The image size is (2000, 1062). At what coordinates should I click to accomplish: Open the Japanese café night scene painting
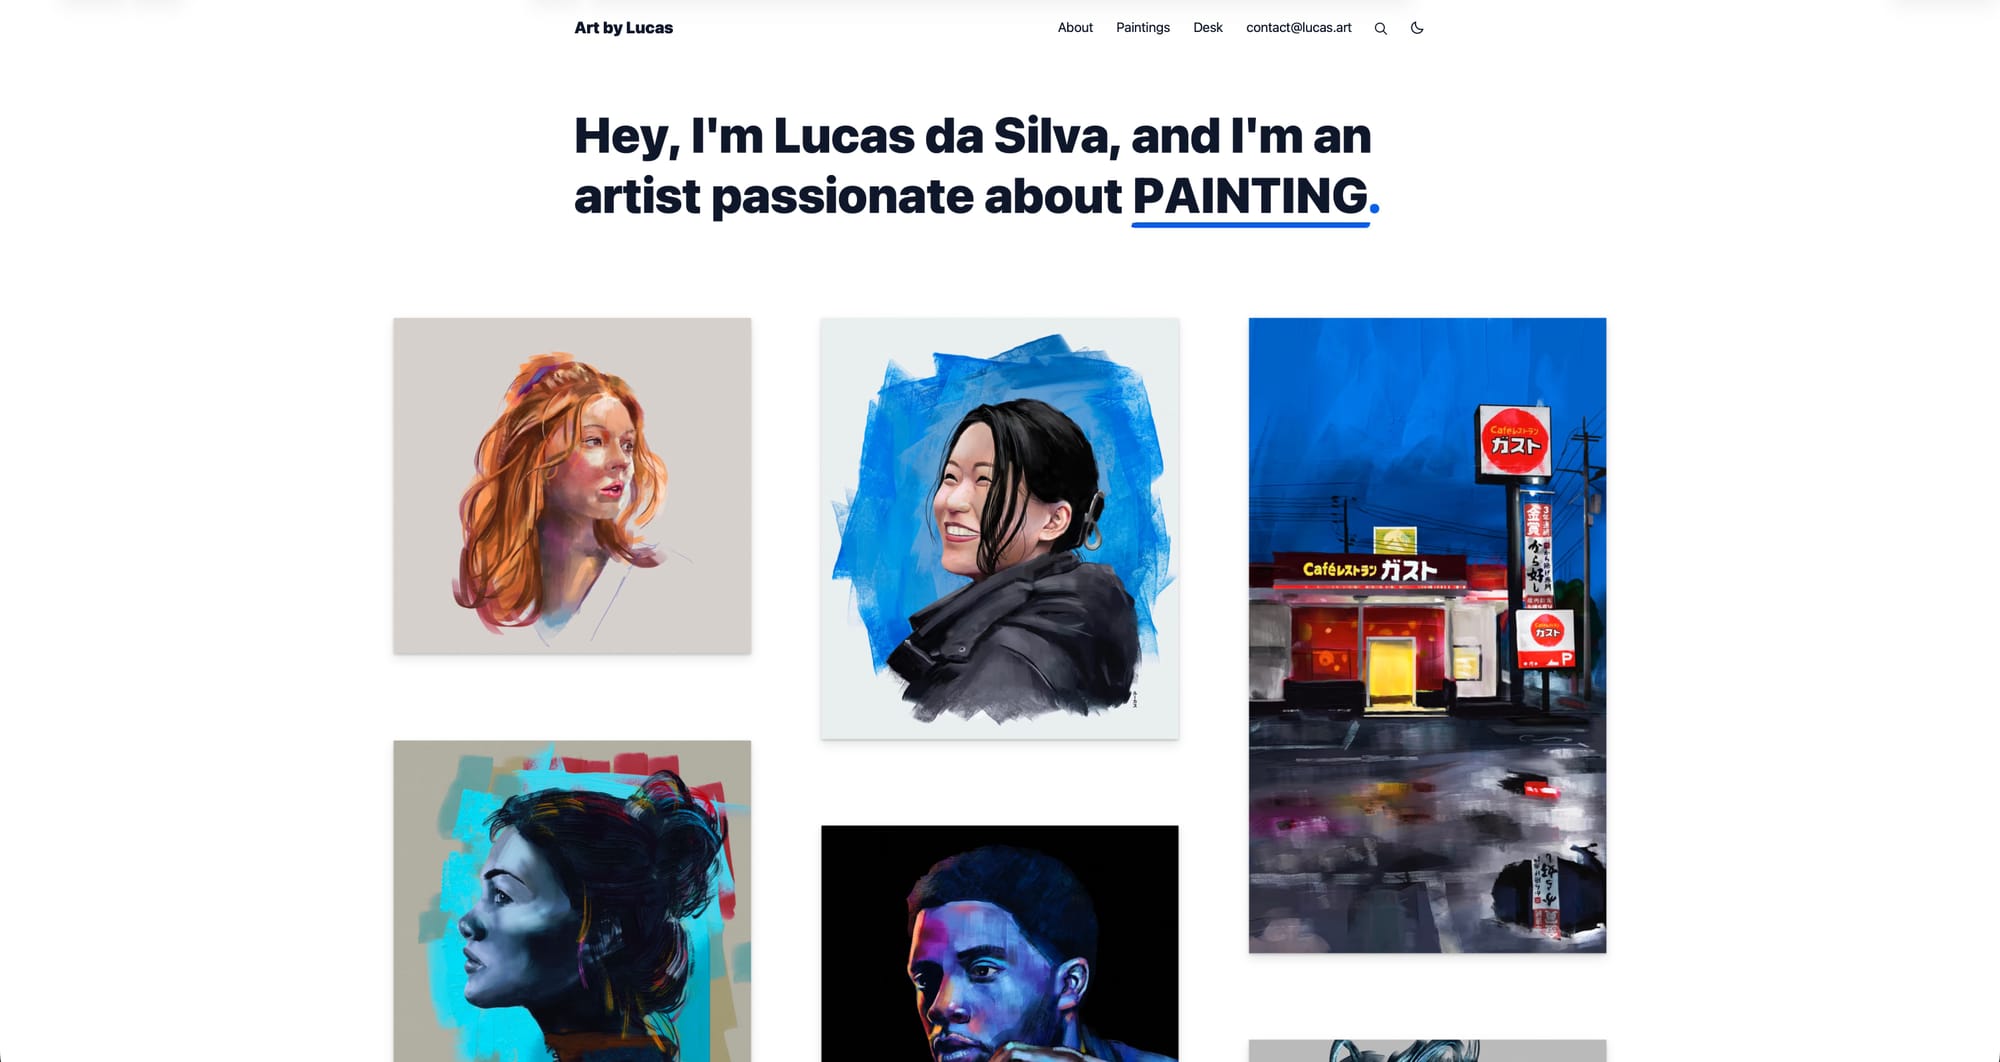[1427, 635]
